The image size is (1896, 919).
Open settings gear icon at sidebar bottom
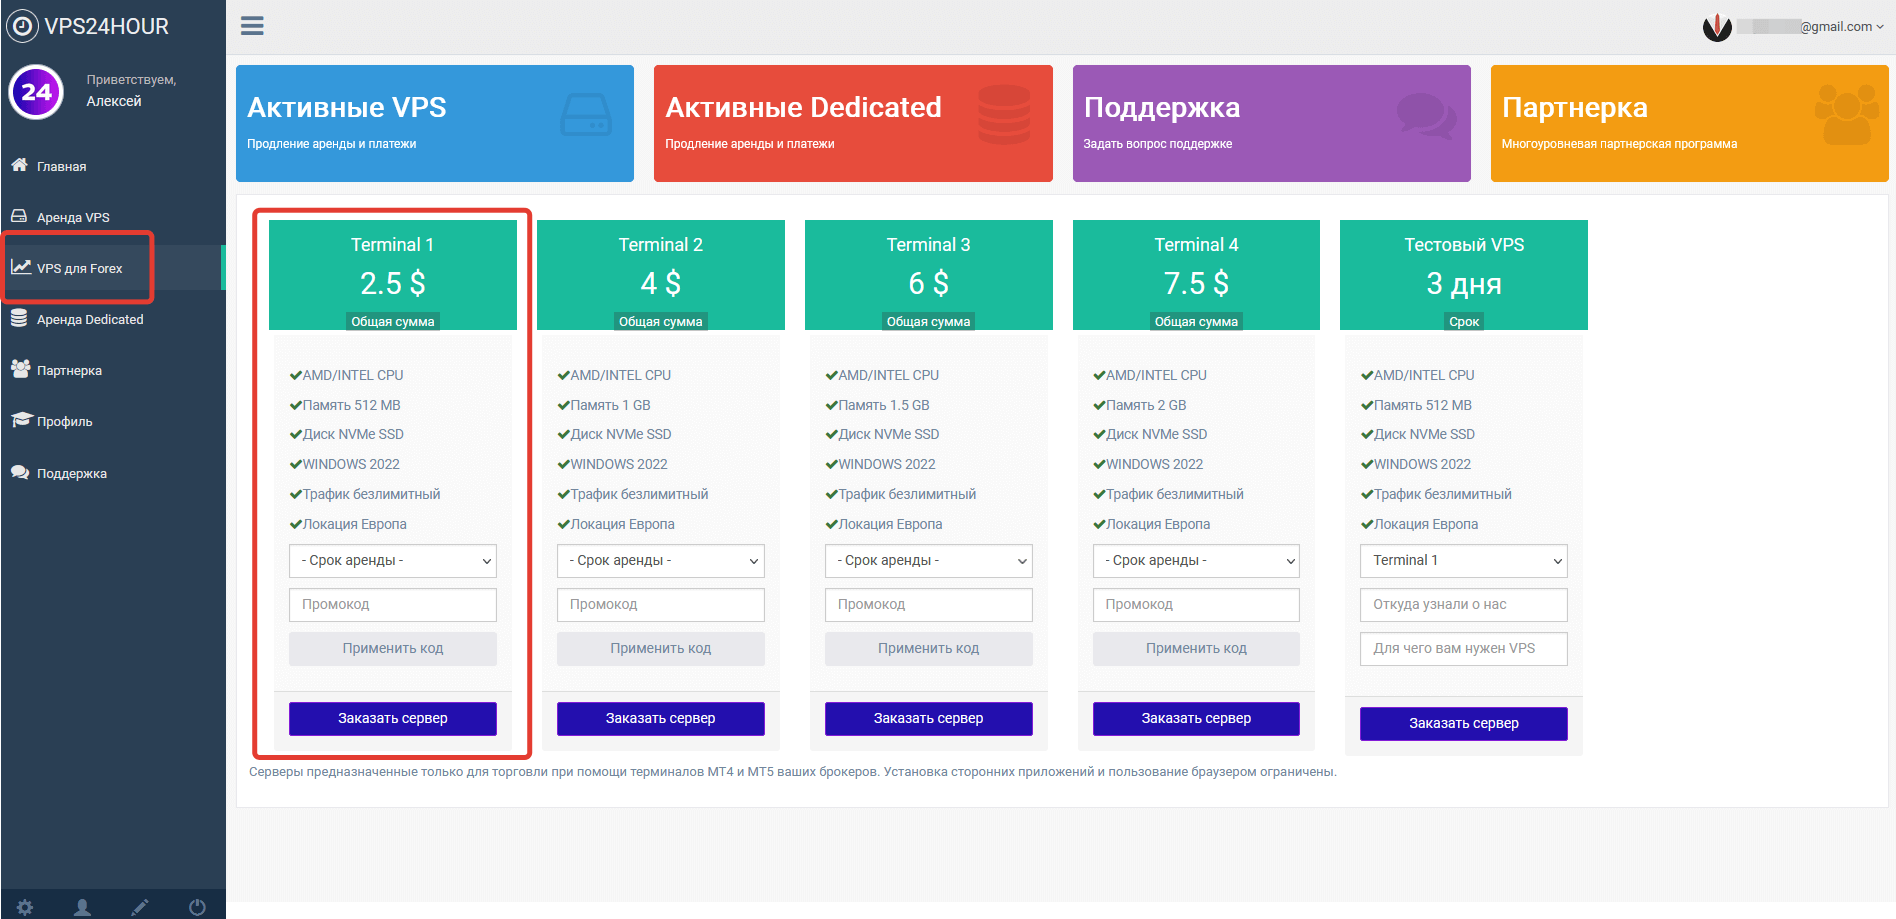25,907
